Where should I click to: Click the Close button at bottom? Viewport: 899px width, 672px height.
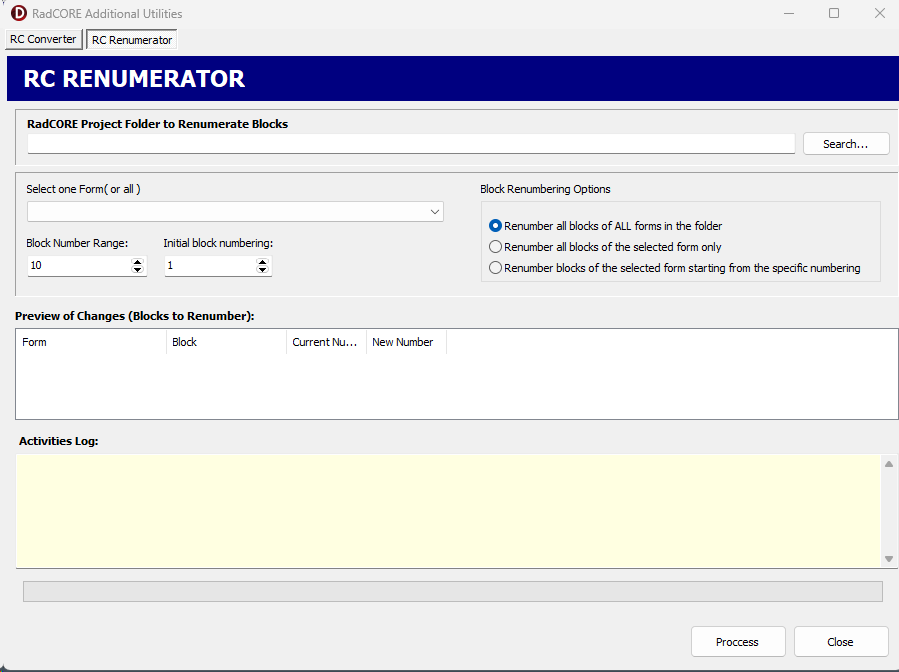pyautogui.click(x=840, y=642)
